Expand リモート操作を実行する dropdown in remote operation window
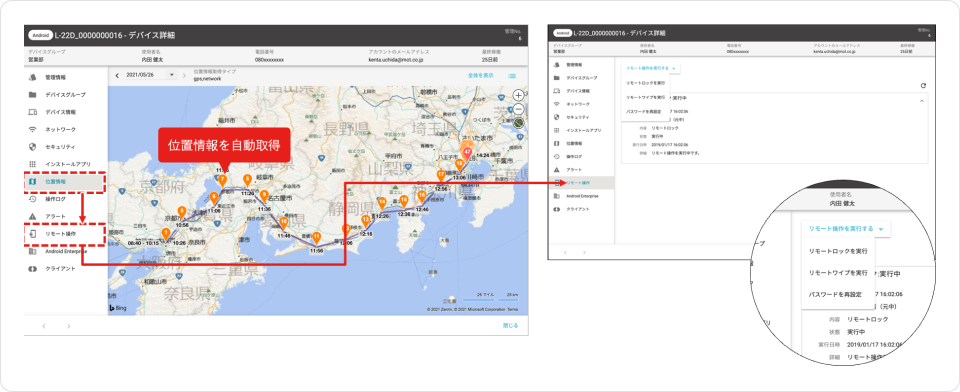960x392 pixels. pyautogui.click(x=650, y=69)
